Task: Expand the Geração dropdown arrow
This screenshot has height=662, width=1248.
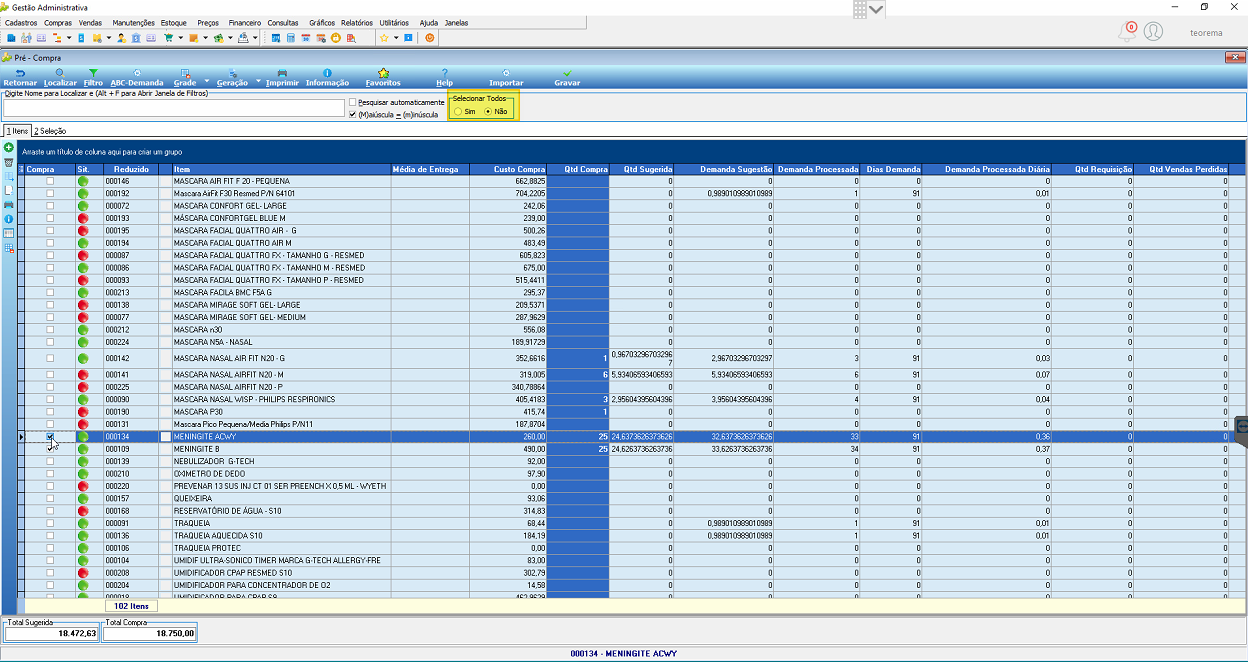Action: pyautogui.click(x=257, y=81)
